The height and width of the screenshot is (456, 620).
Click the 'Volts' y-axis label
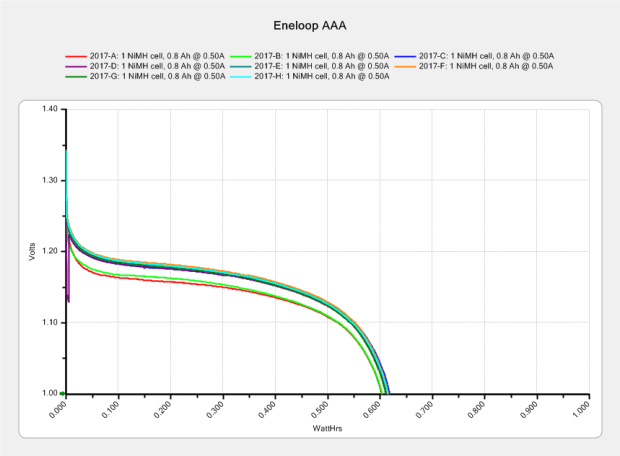click(32, 252)
